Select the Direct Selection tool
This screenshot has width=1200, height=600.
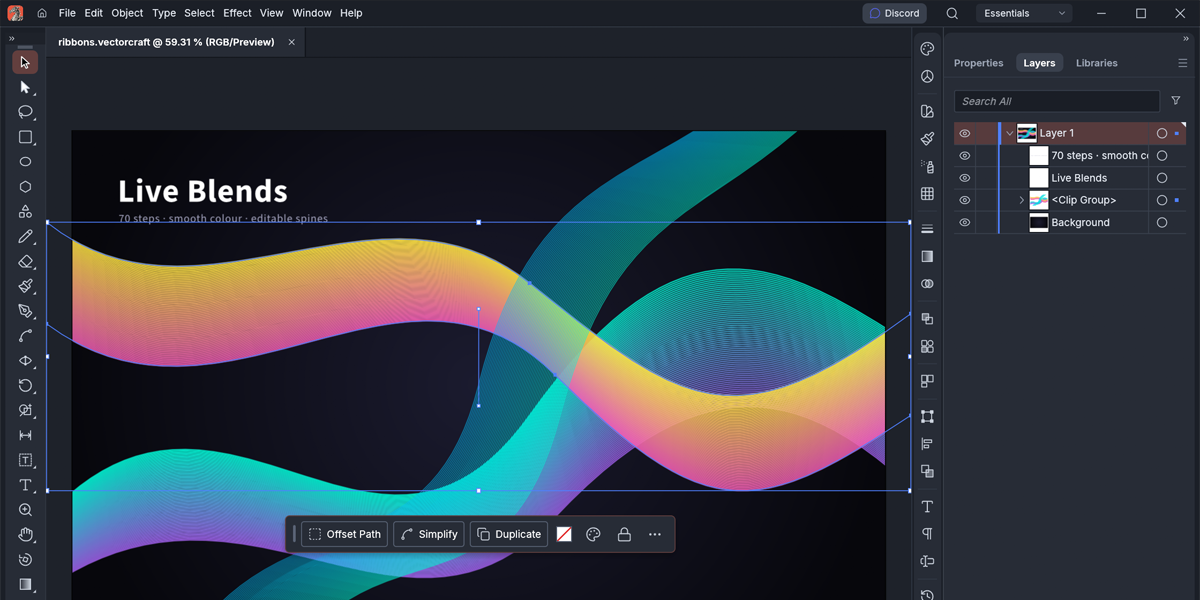[x=25, y=87]
